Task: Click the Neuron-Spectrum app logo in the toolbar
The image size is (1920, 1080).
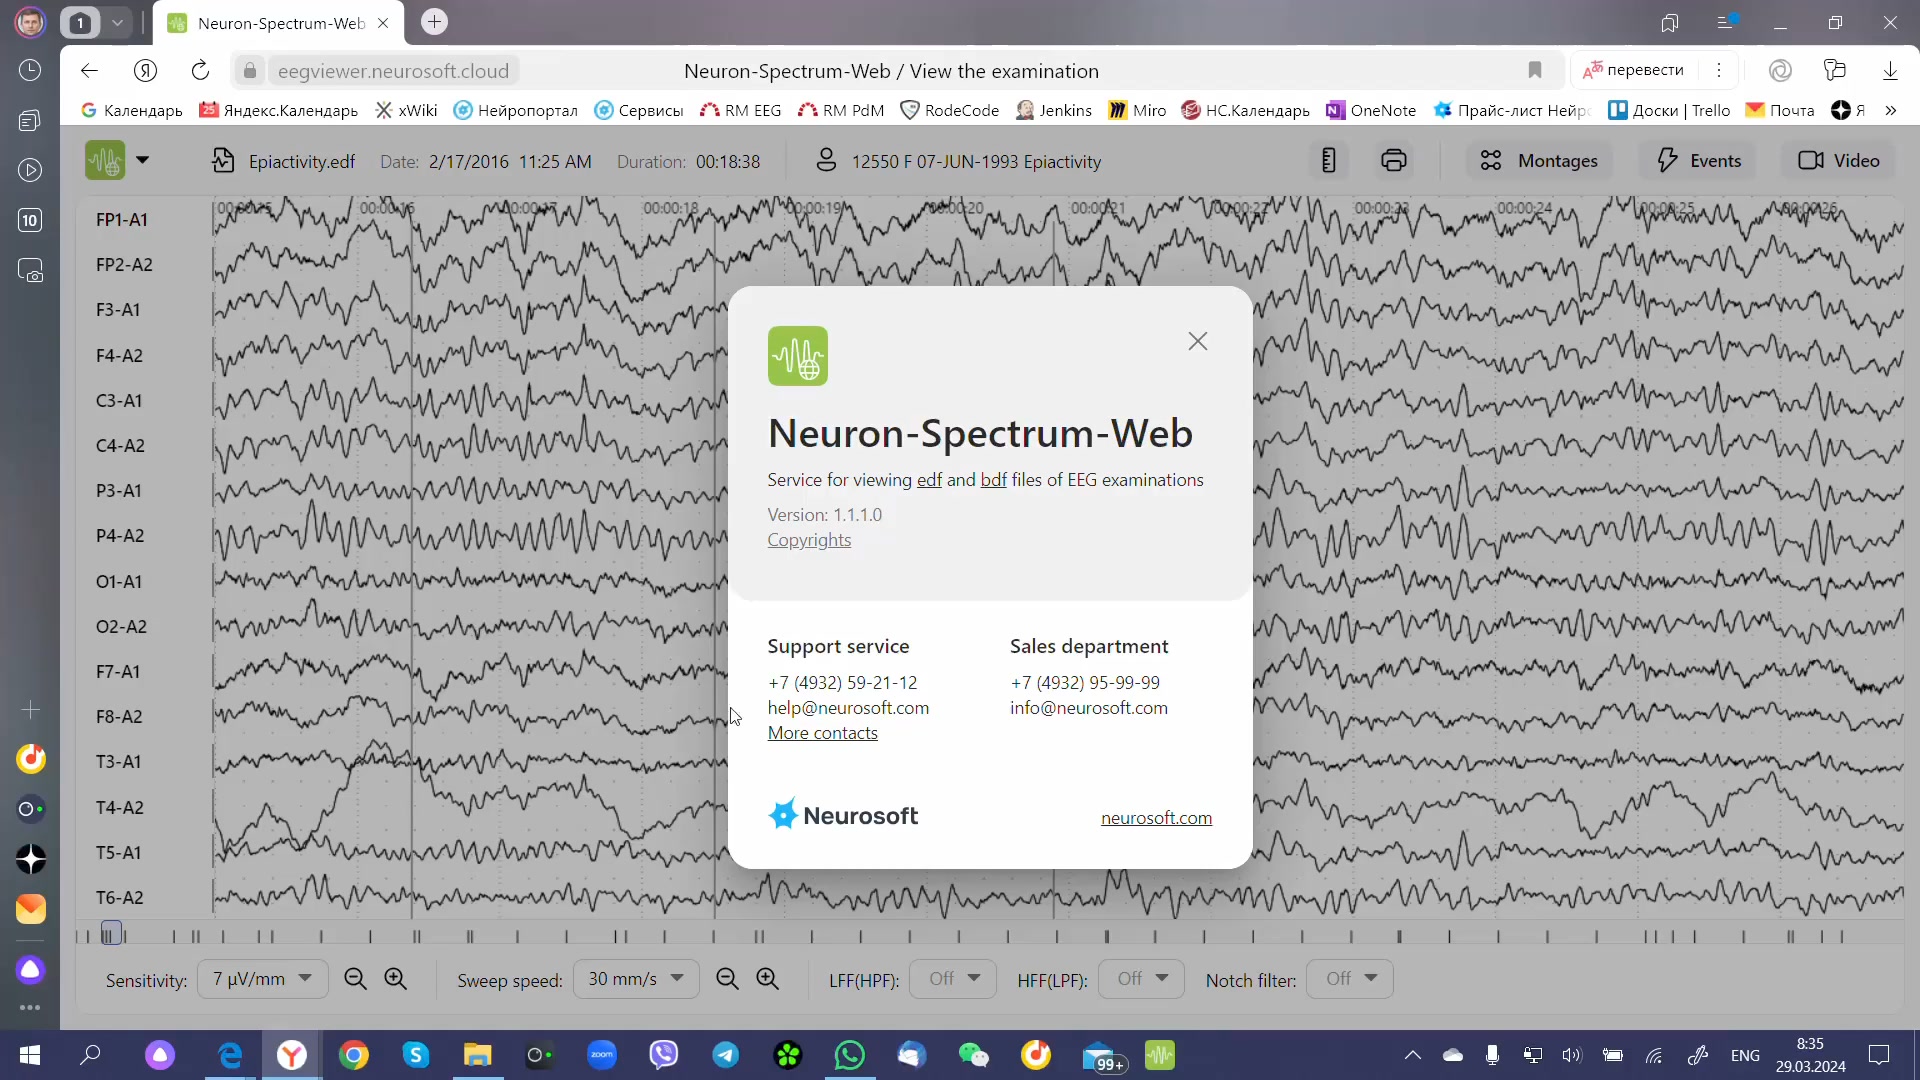Action: [x=105, y=160]
